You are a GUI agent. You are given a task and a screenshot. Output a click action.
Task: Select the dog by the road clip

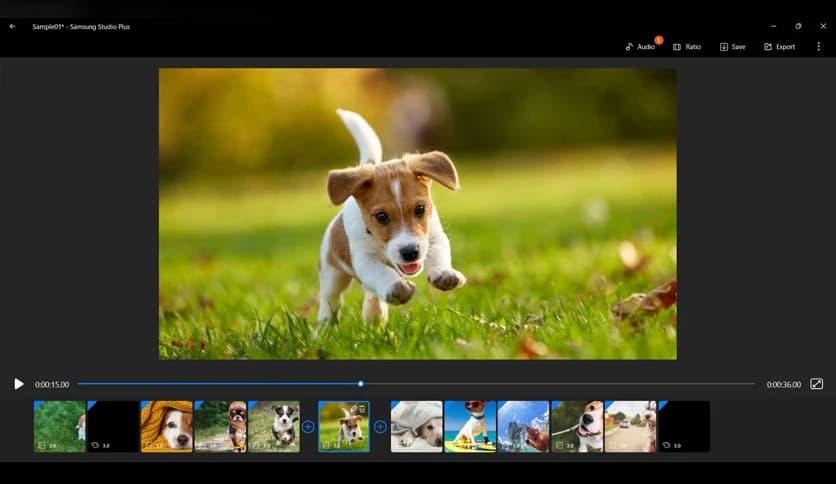coord(630,426)
